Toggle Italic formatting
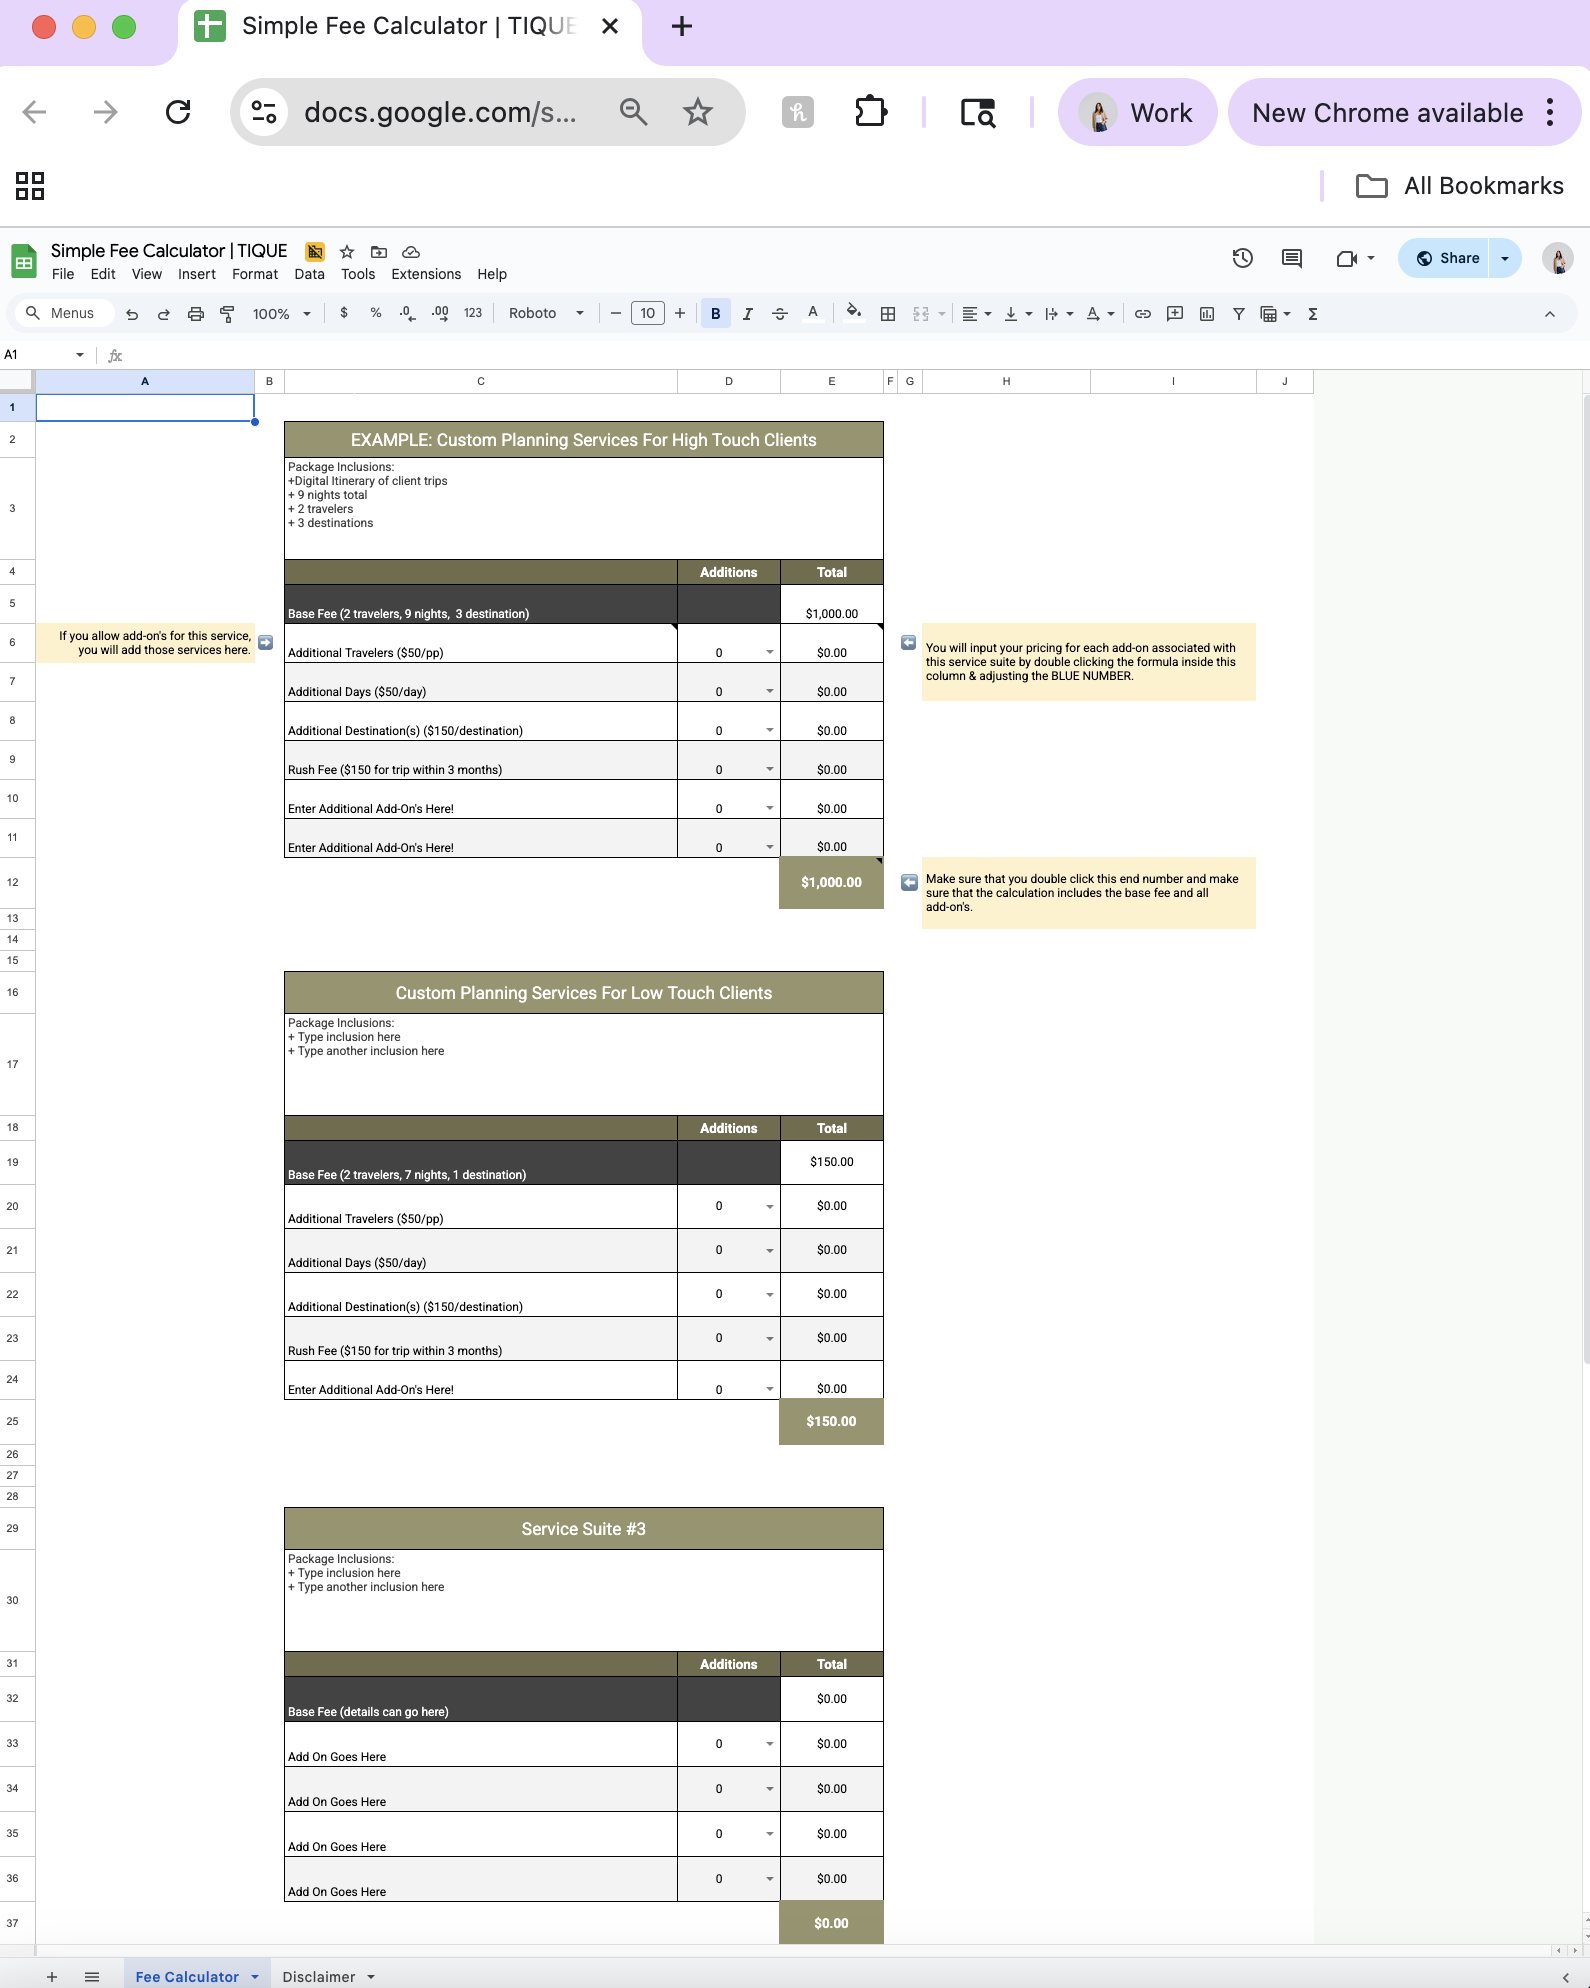This screenshot has width=1590, height=1988. click(747, 314)
